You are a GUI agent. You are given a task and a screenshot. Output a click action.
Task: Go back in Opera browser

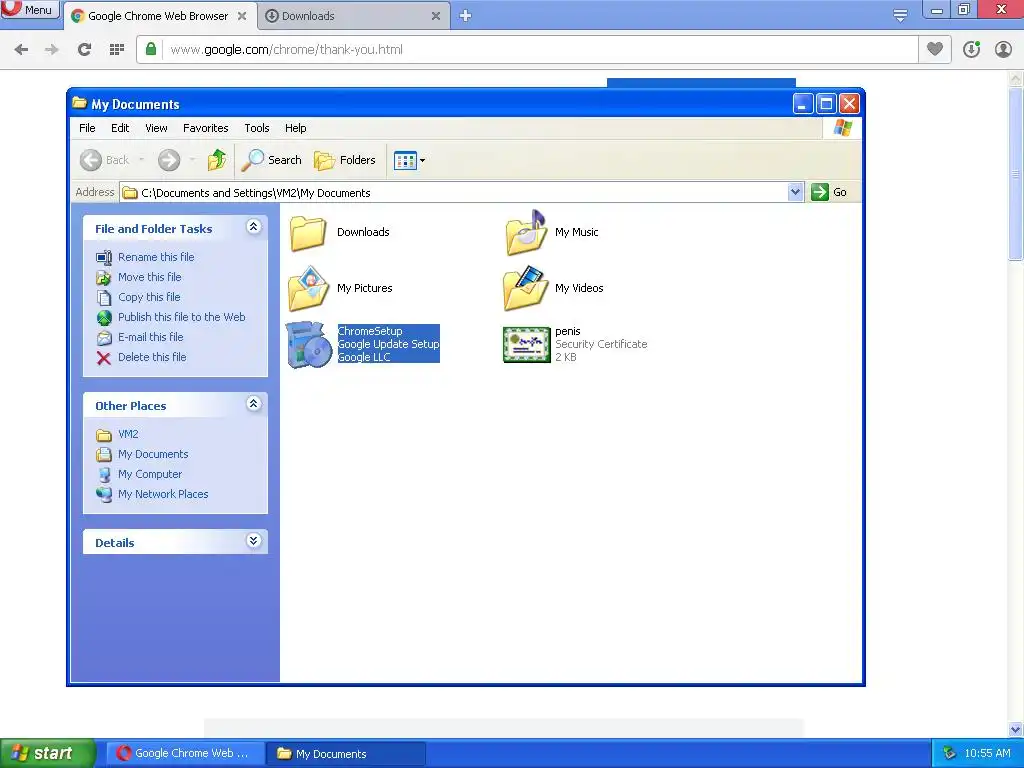[21, 49]
